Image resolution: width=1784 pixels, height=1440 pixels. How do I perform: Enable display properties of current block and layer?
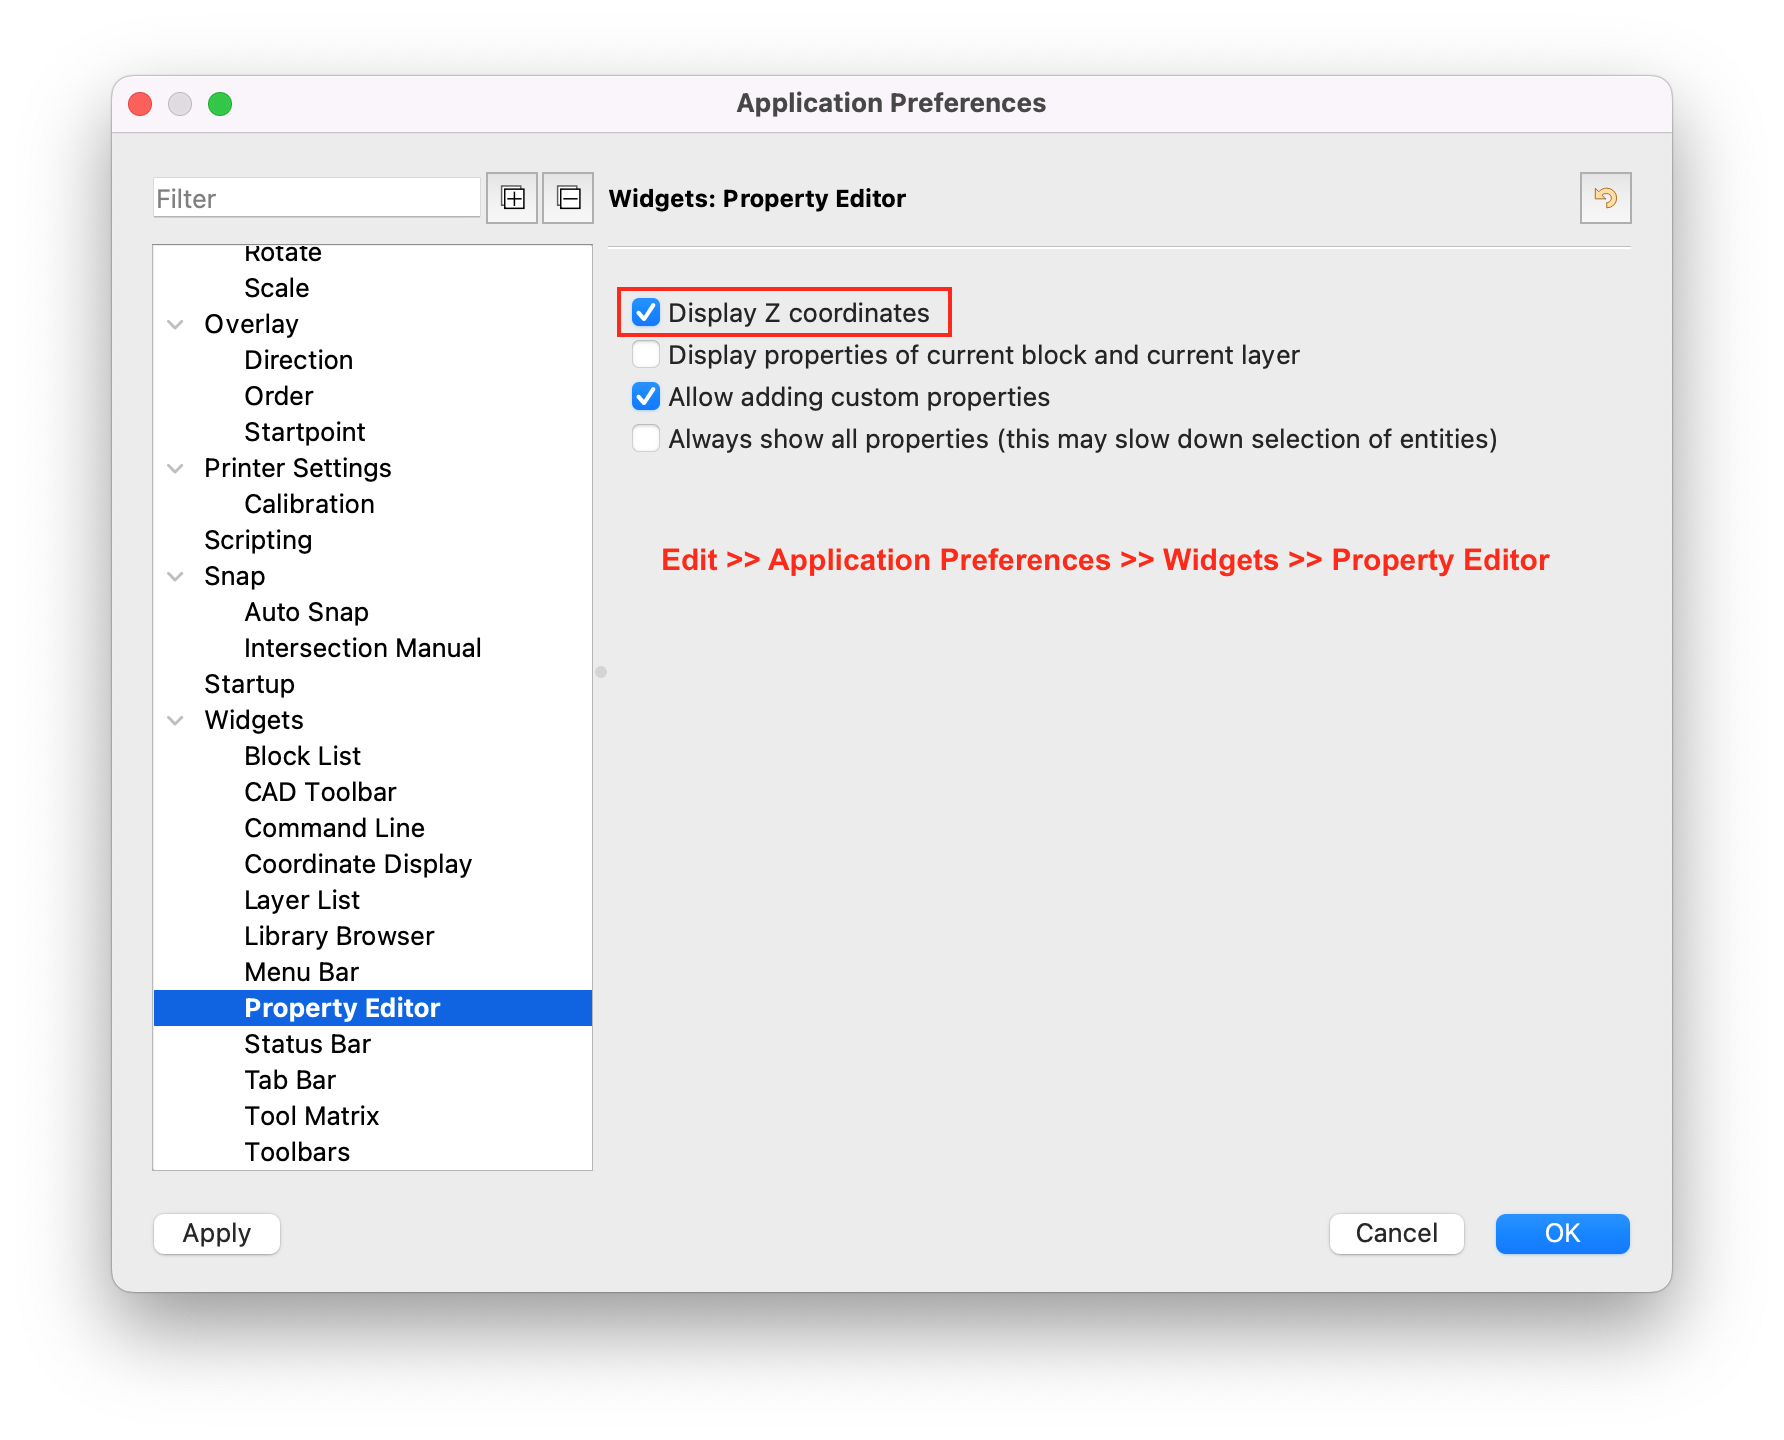pos(646,355)
